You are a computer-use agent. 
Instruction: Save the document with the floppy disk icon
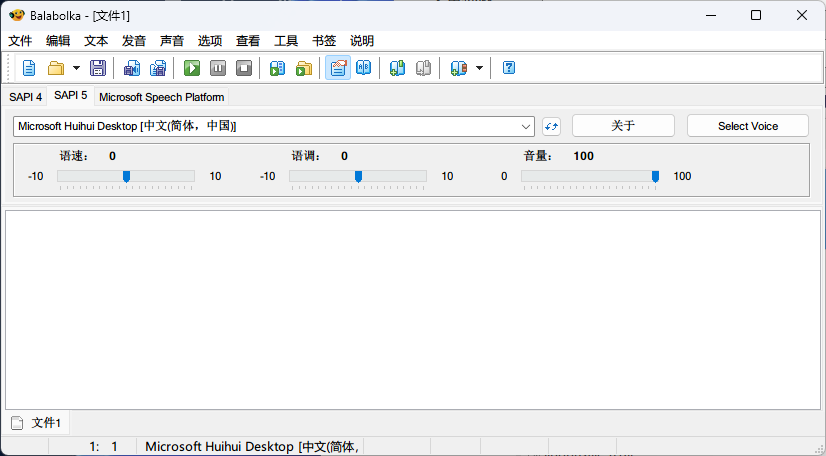(98, 68)
